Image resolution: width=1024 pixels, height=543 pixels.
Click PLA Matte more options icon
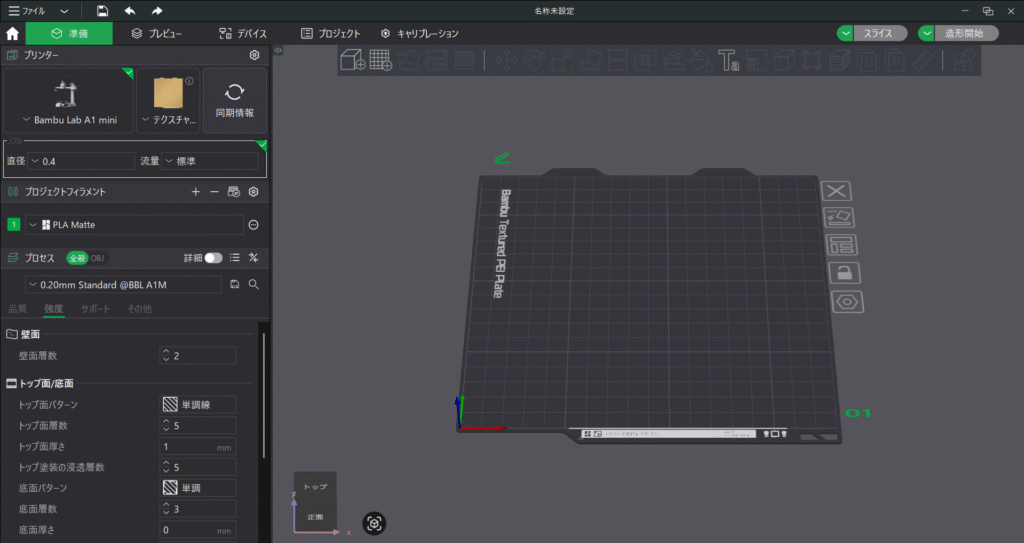pyautogui.click(x=253, y=225)
